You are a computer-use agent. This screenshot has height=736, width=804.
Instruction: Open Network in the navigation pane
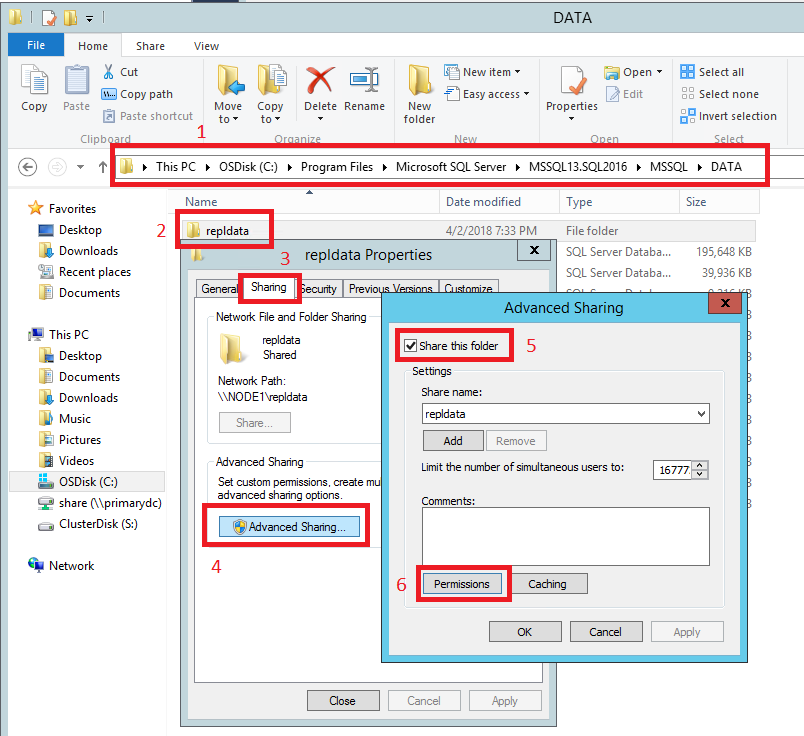(62, 566)
